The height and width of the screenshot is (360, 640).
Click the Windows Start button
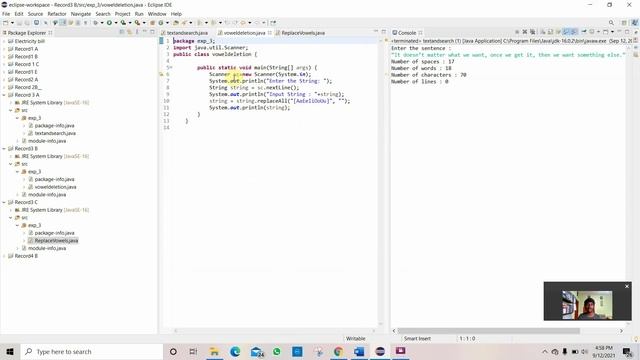pyautogui.click(x=10, y=351)
